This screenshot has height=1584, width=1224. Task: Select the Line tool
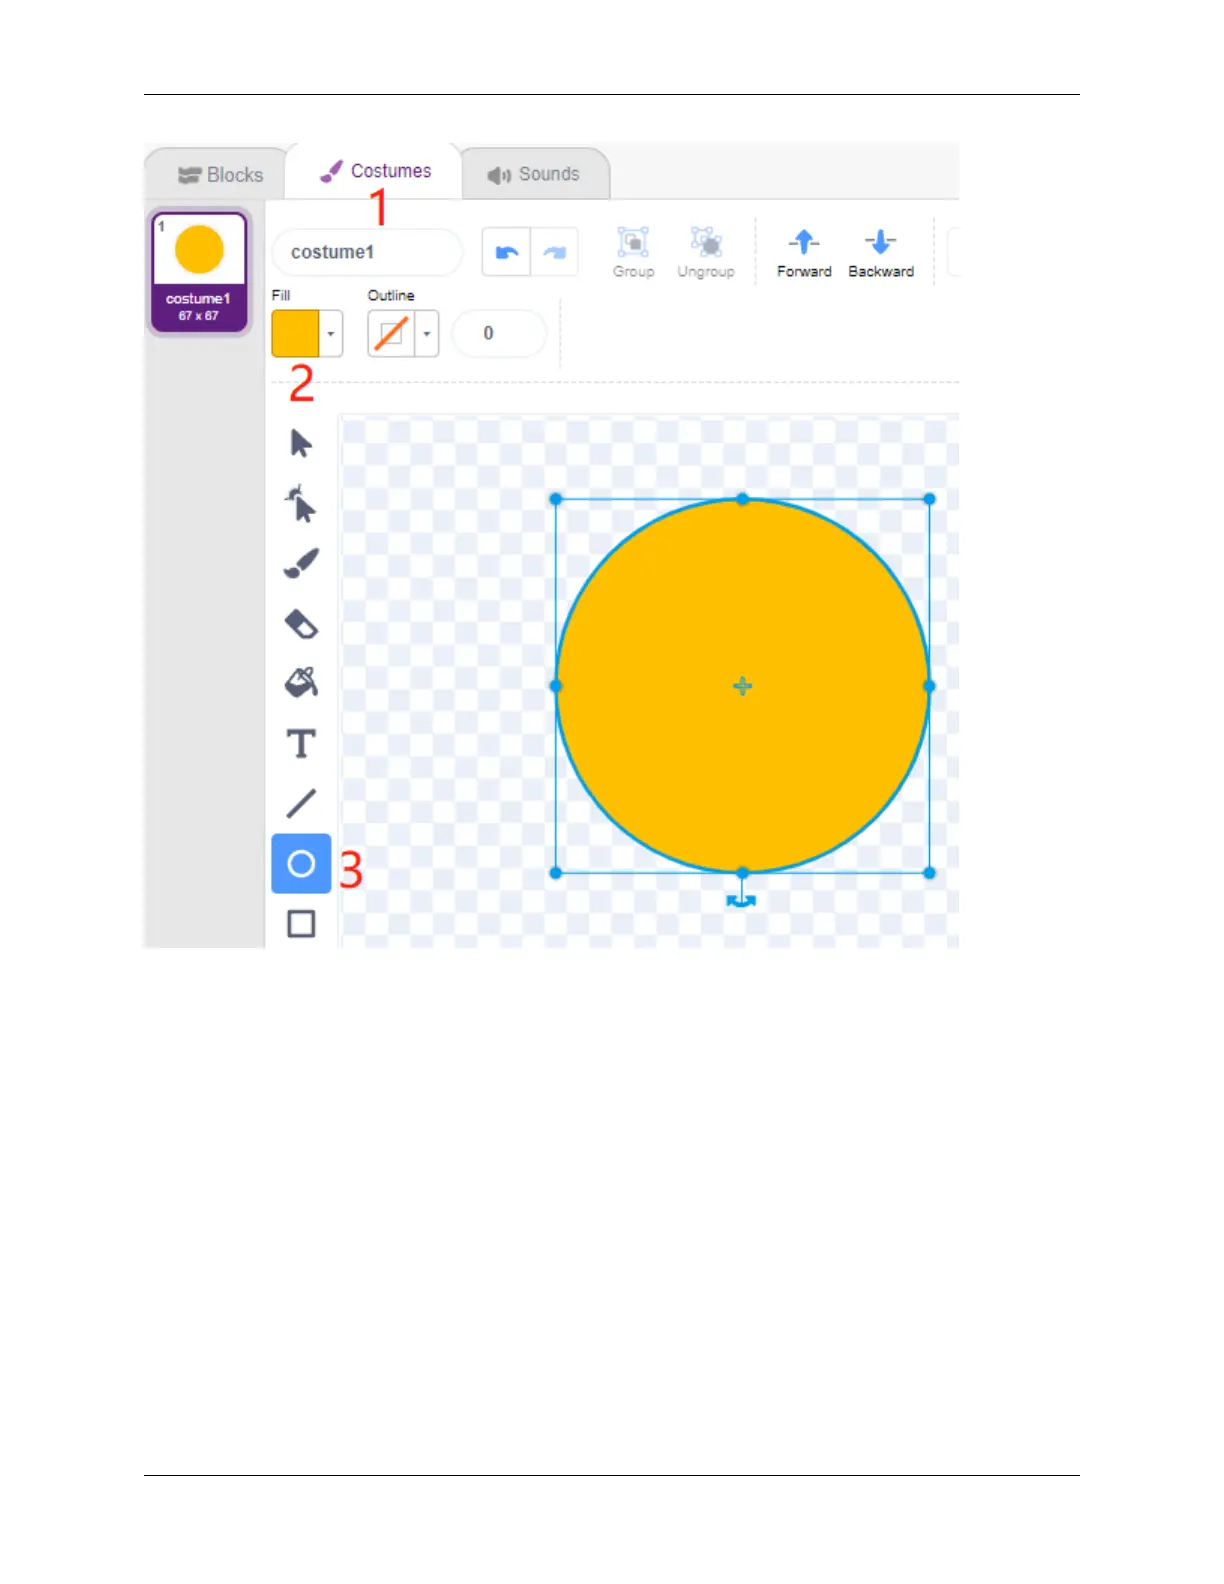[x=301, y=803]
